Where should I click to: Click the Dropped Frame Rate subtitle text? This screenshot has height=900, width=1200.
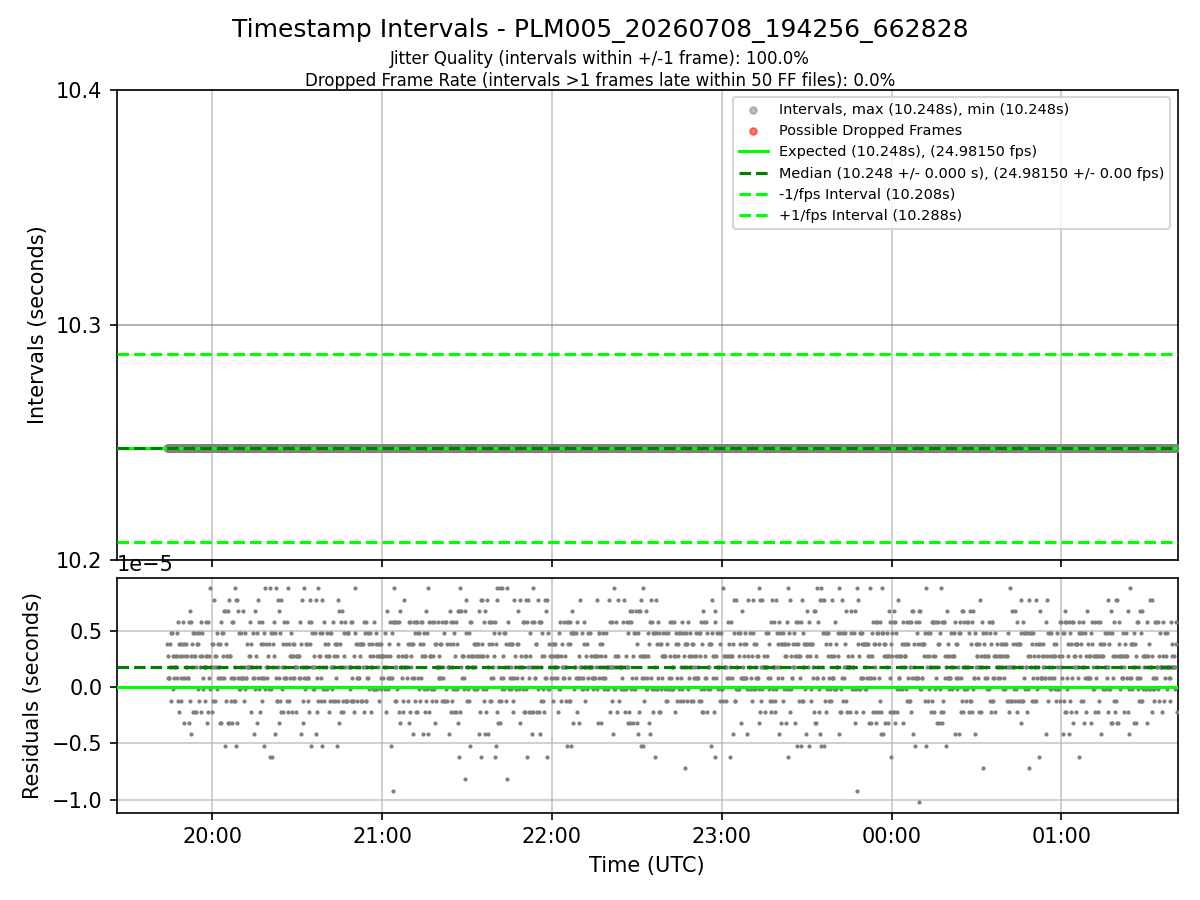pos(600,80)
